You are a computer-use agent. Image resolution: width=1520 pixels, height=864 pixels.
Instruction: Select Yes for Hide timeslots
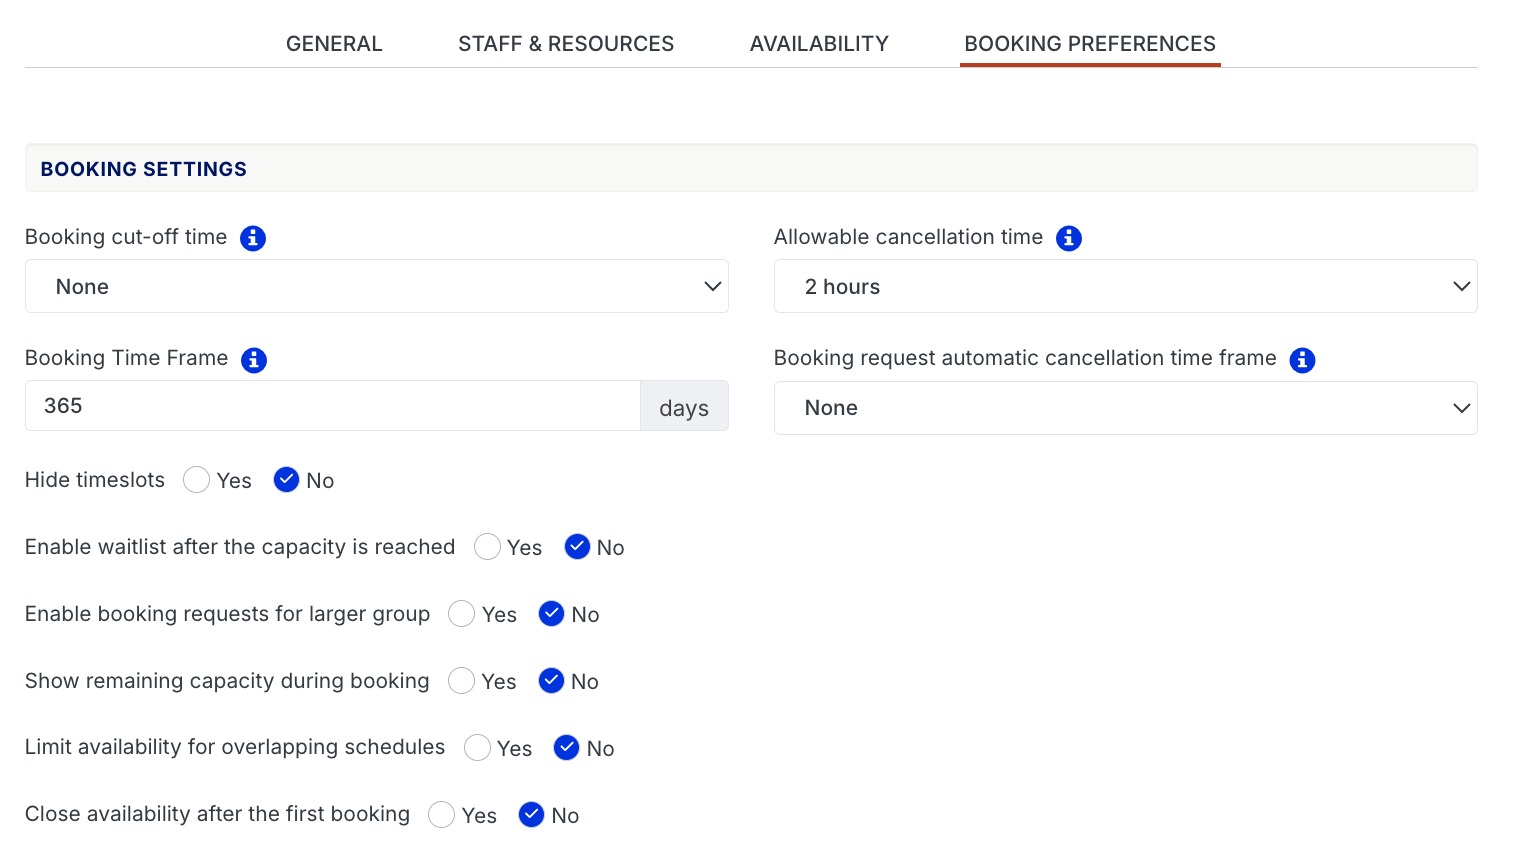197,480
